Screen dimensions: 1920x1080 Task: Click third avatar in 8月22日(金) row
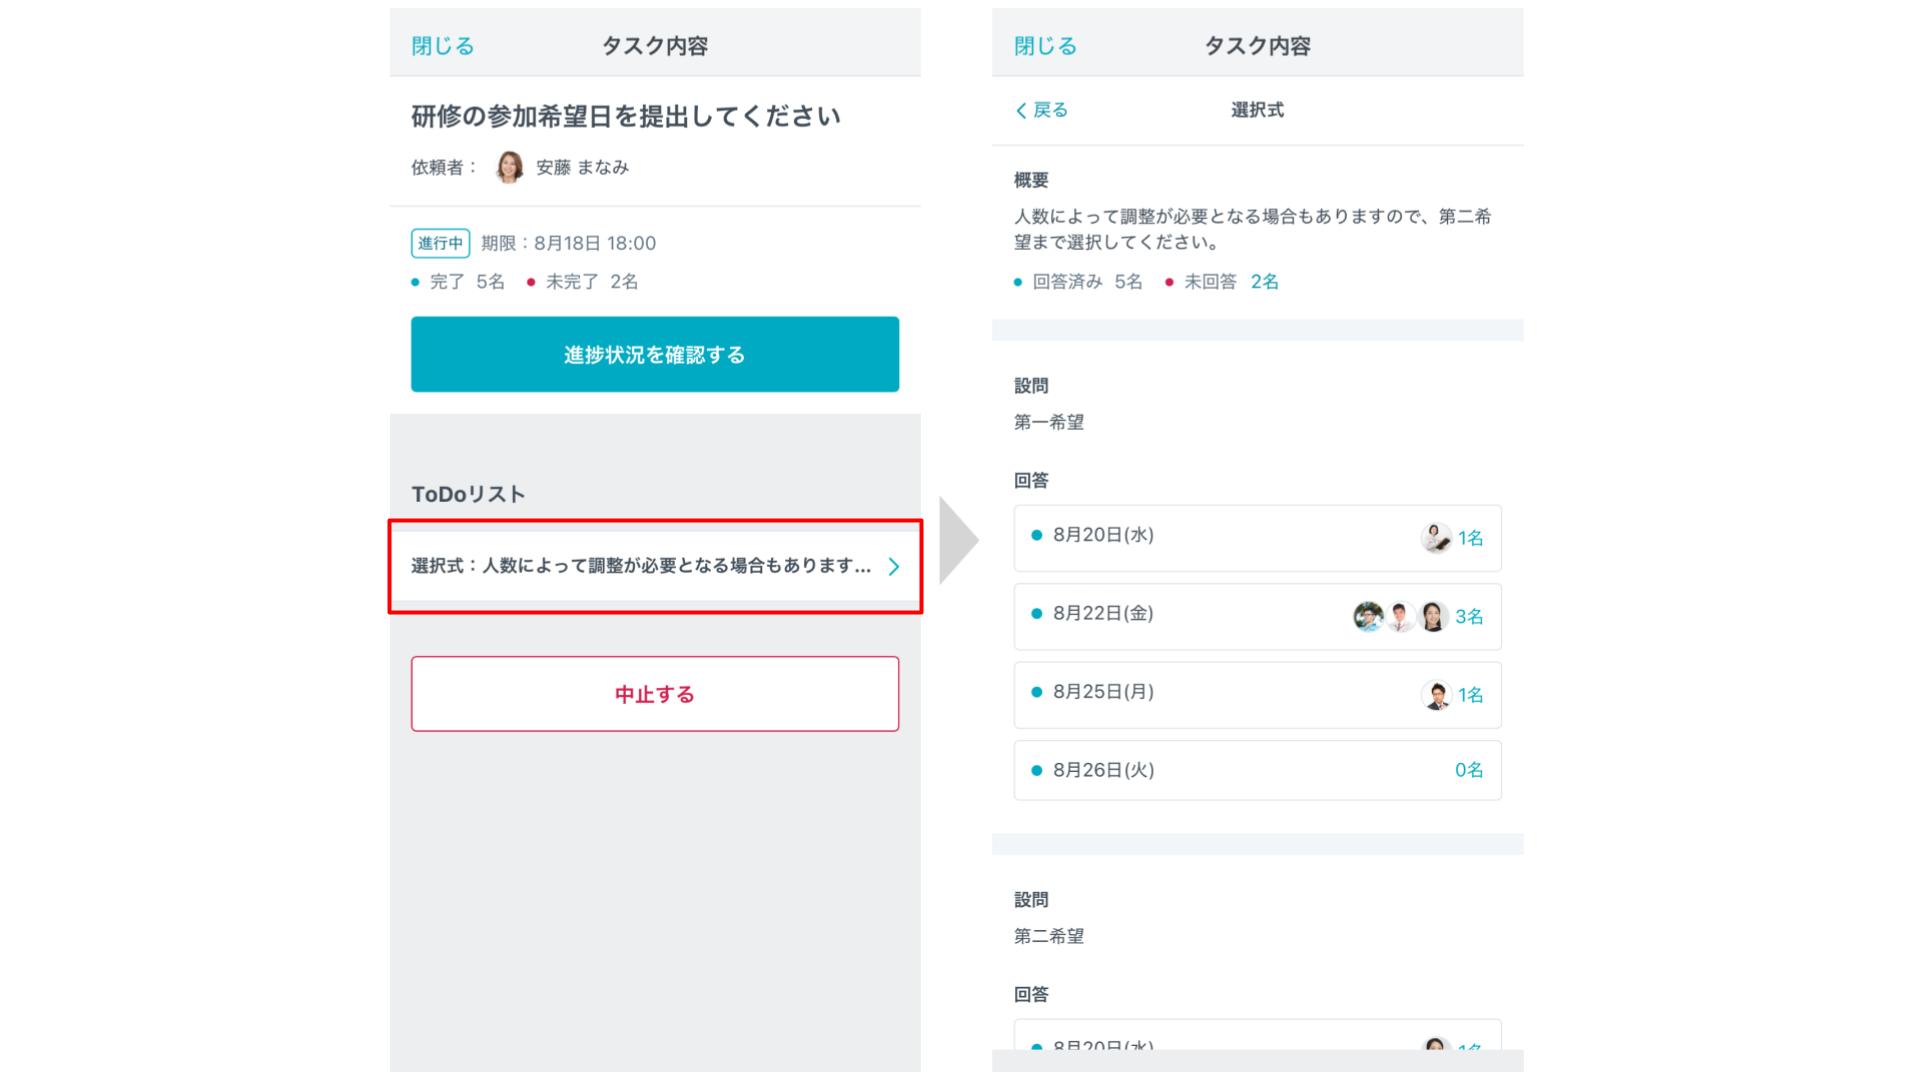(1433, 617)
